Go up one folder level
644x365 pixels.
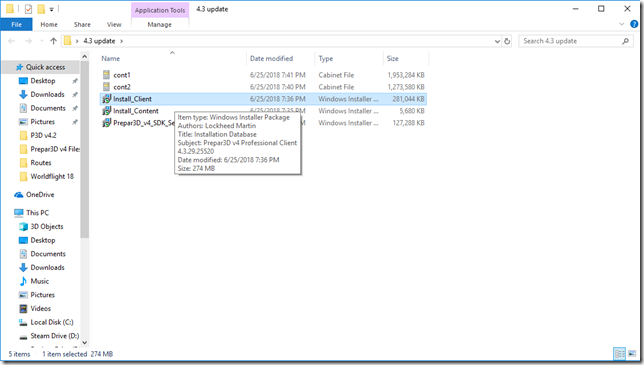(x=53, y=41)
